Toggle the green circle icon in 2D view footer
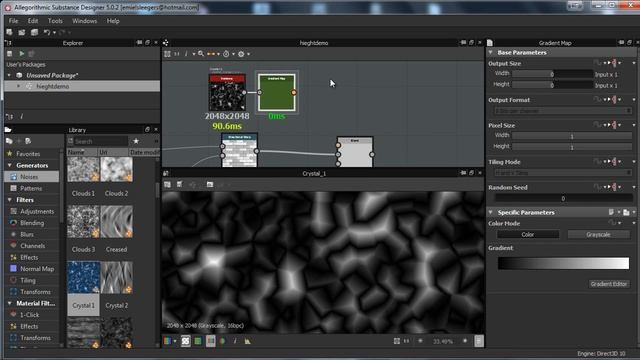Image resolution: width=640 pixels, height=360 pixels. [x=222, y=341]
